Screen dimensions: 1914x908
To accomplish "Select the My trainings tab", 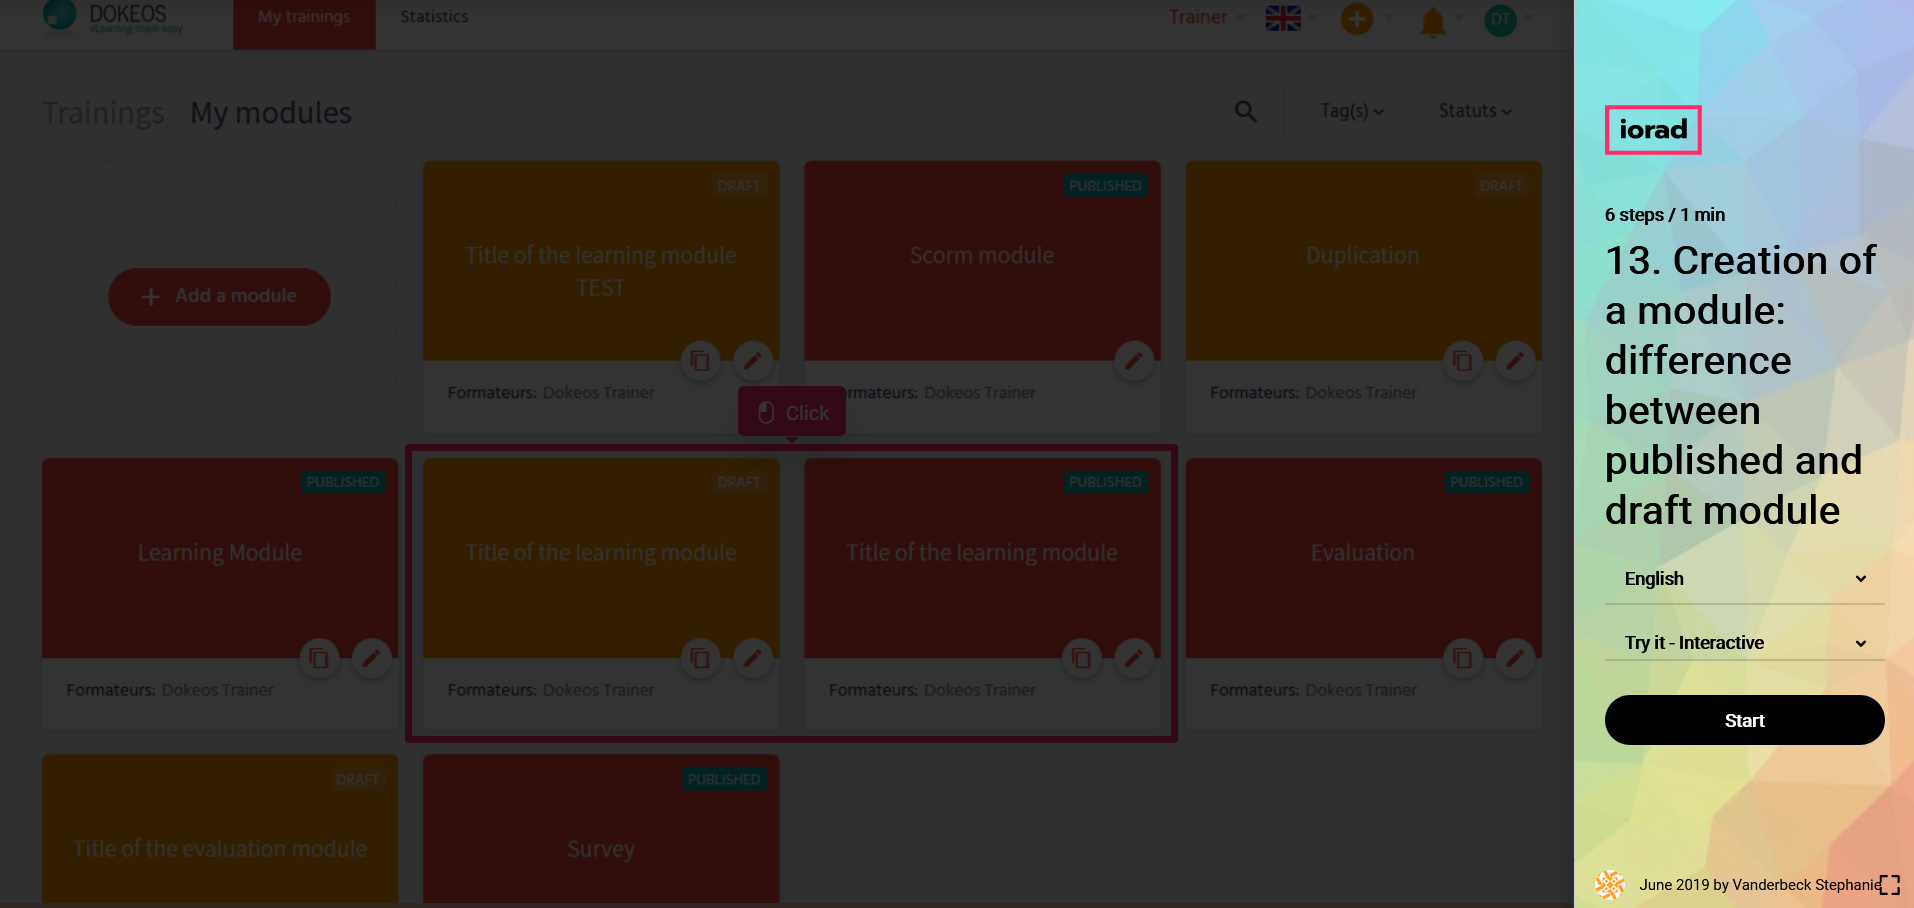I will [x=304, y=17].
